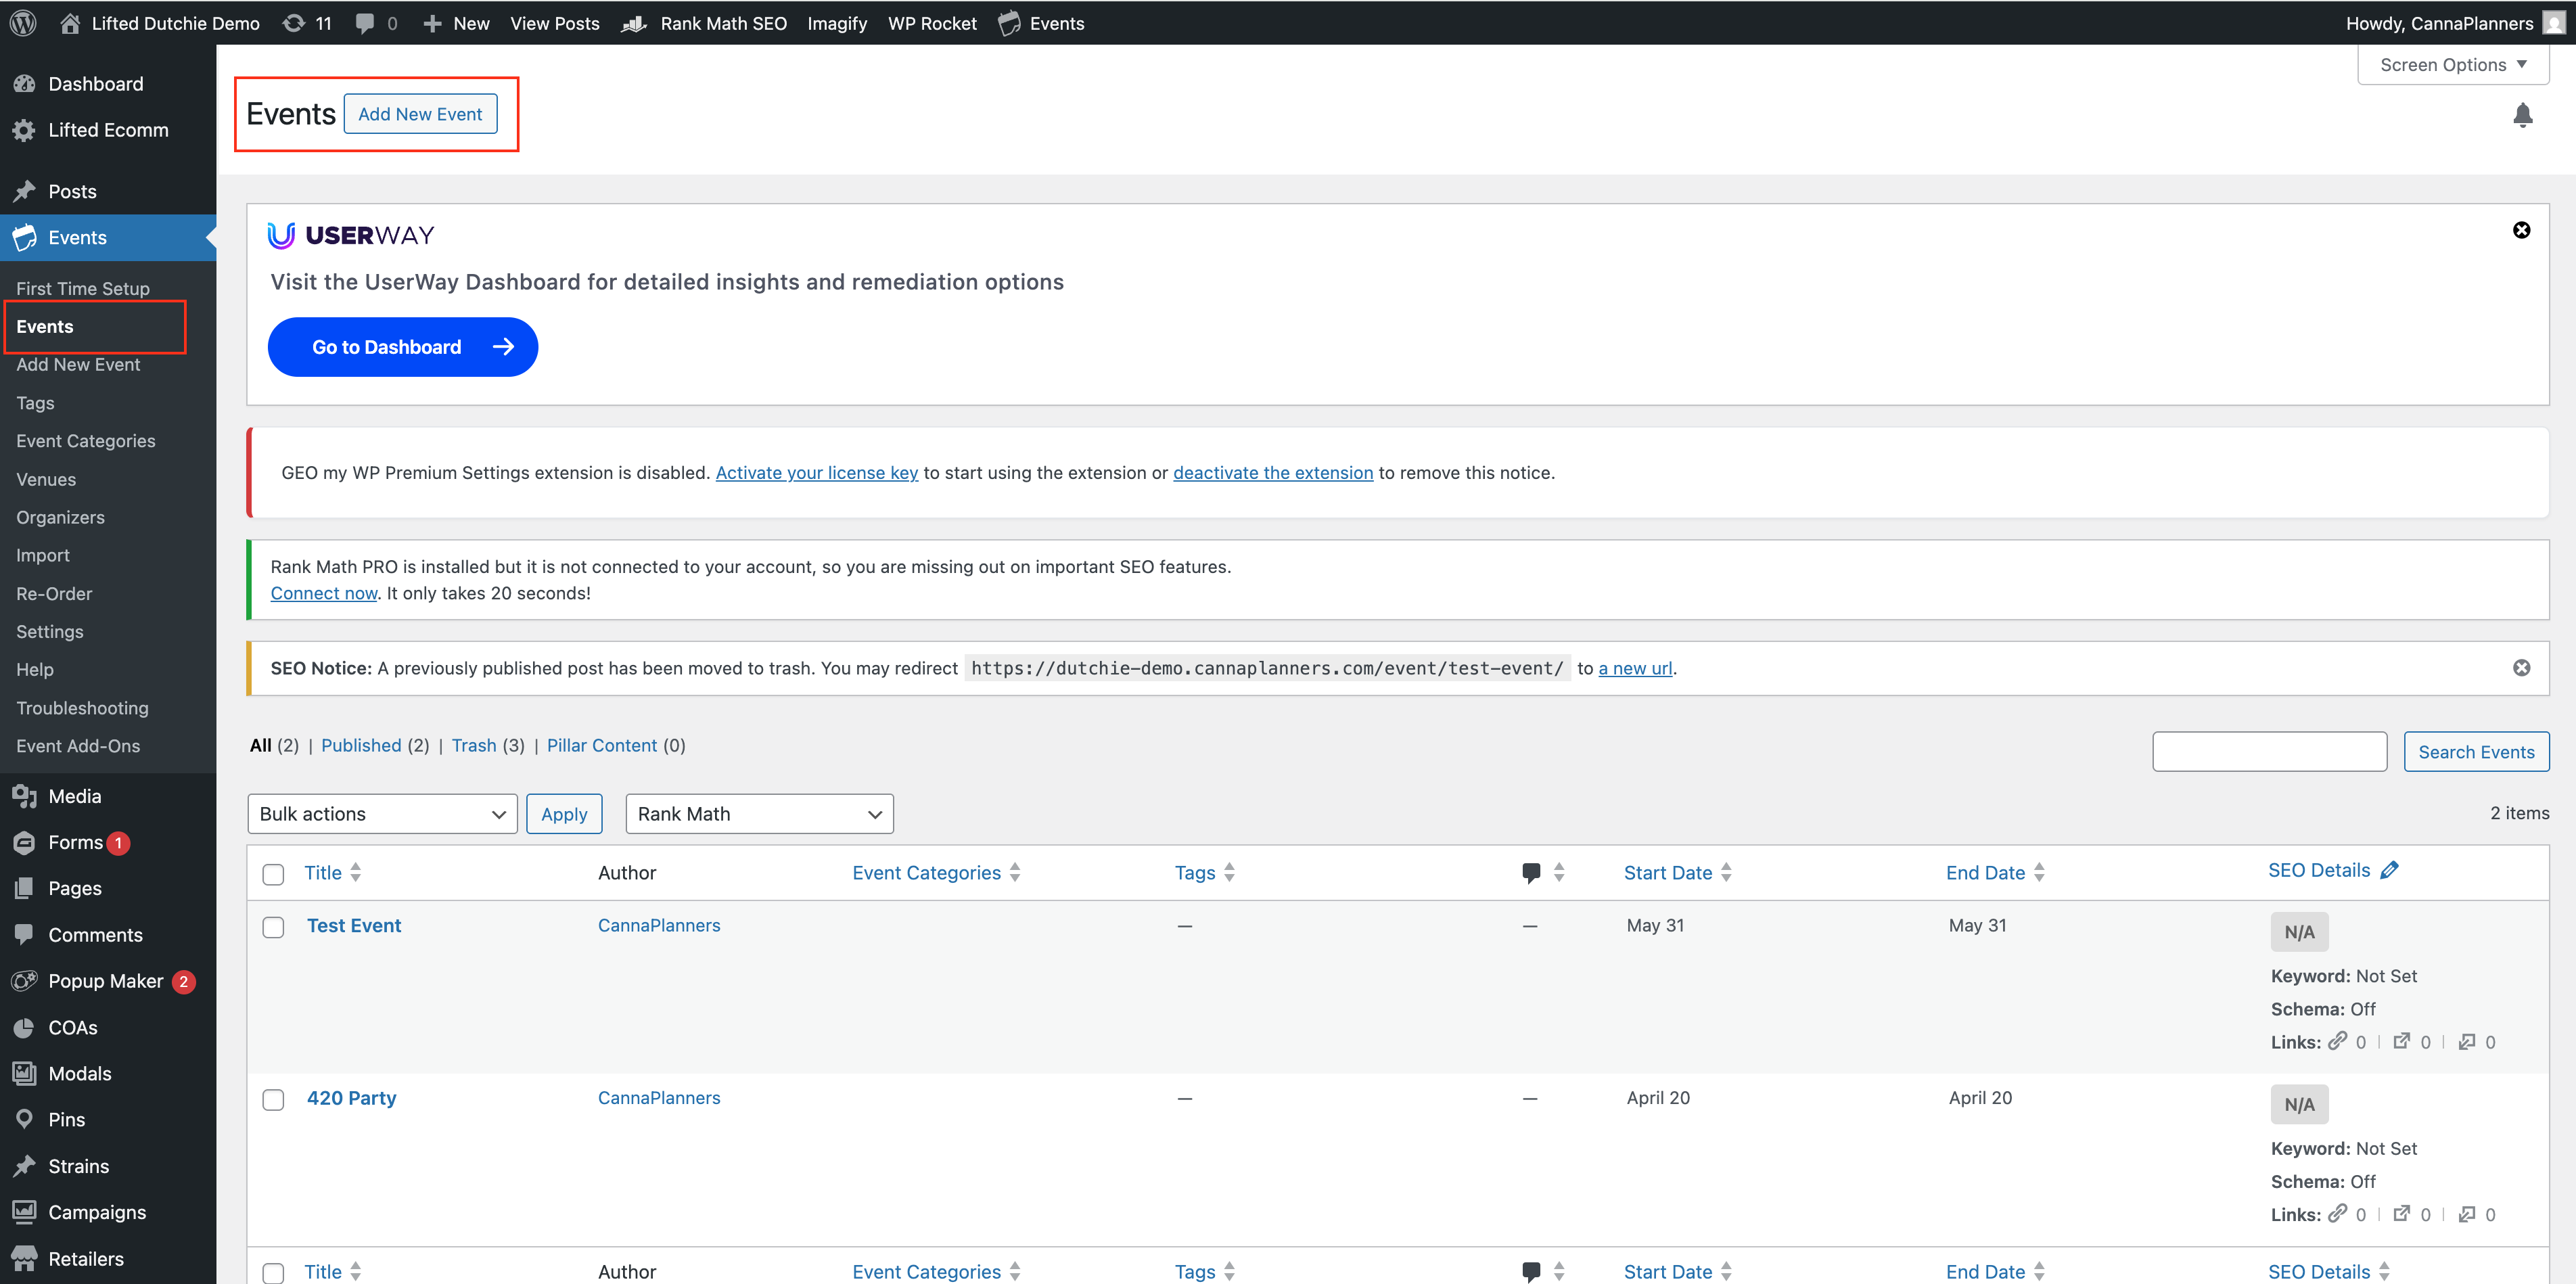
Task: Open Media from the sidebar
Action: [75, 796]
